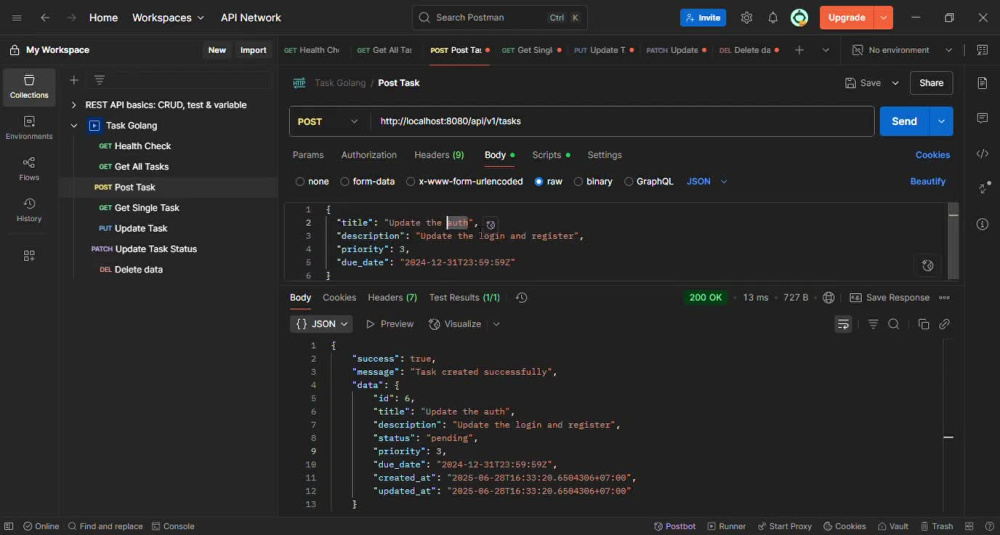Viewport: 1000px width, 535px height.
Task: Search the response with magnifier icon
Action: tap(893, 324)
